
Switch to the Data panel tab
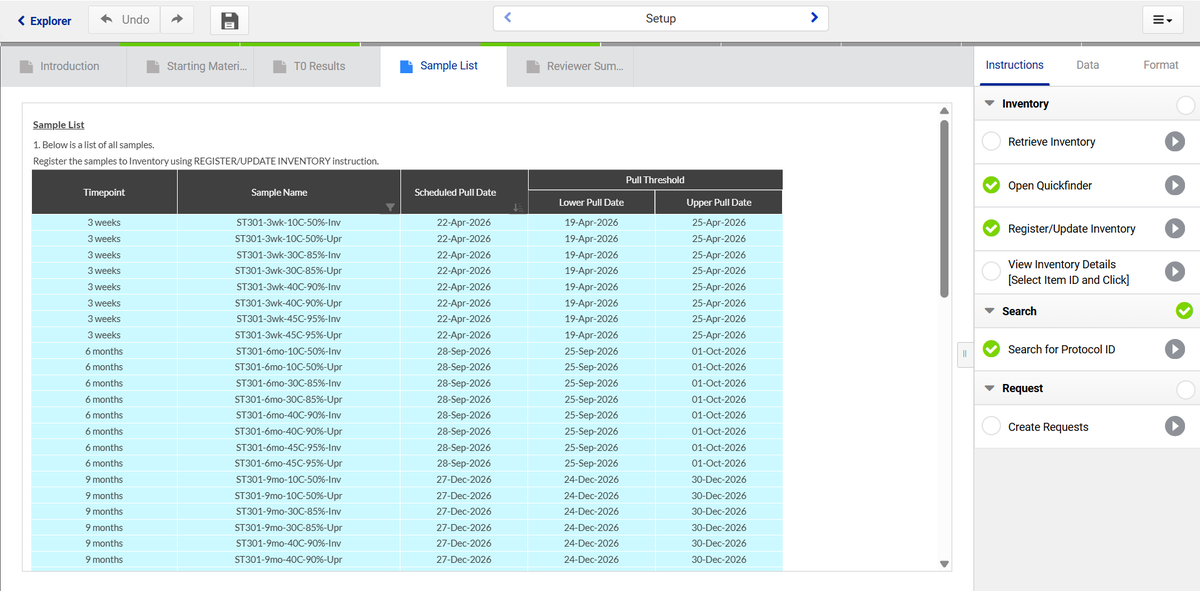[x=1087, y=65]
